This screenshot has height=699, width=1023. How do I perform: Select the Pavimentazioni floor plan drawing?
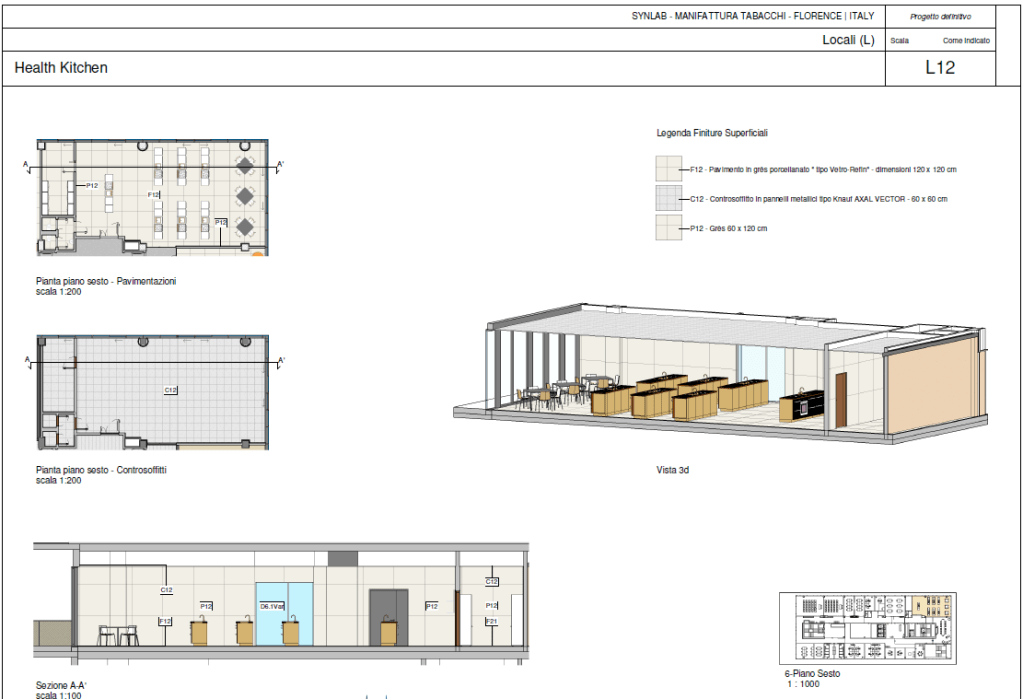[152, 198]
